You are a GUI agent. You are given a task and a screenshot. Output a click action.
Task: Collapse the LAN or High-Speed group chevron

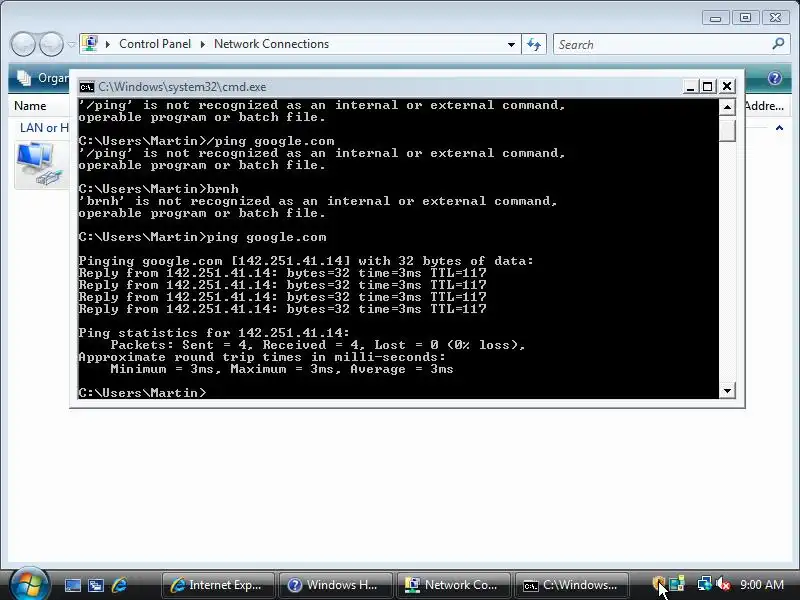point(779,128)
